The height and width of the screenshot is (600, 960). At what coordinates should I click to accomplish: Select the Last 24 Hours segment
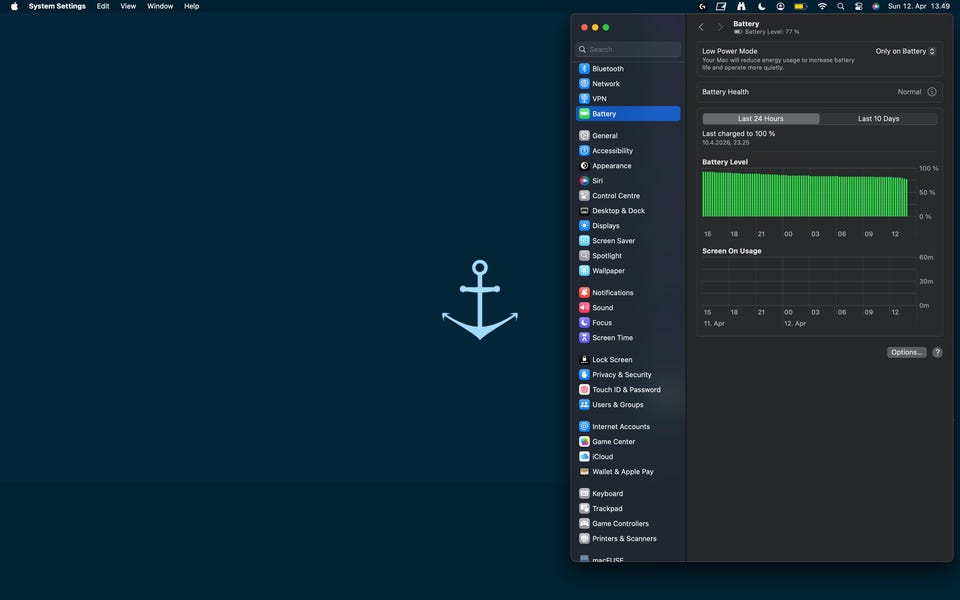761,119
